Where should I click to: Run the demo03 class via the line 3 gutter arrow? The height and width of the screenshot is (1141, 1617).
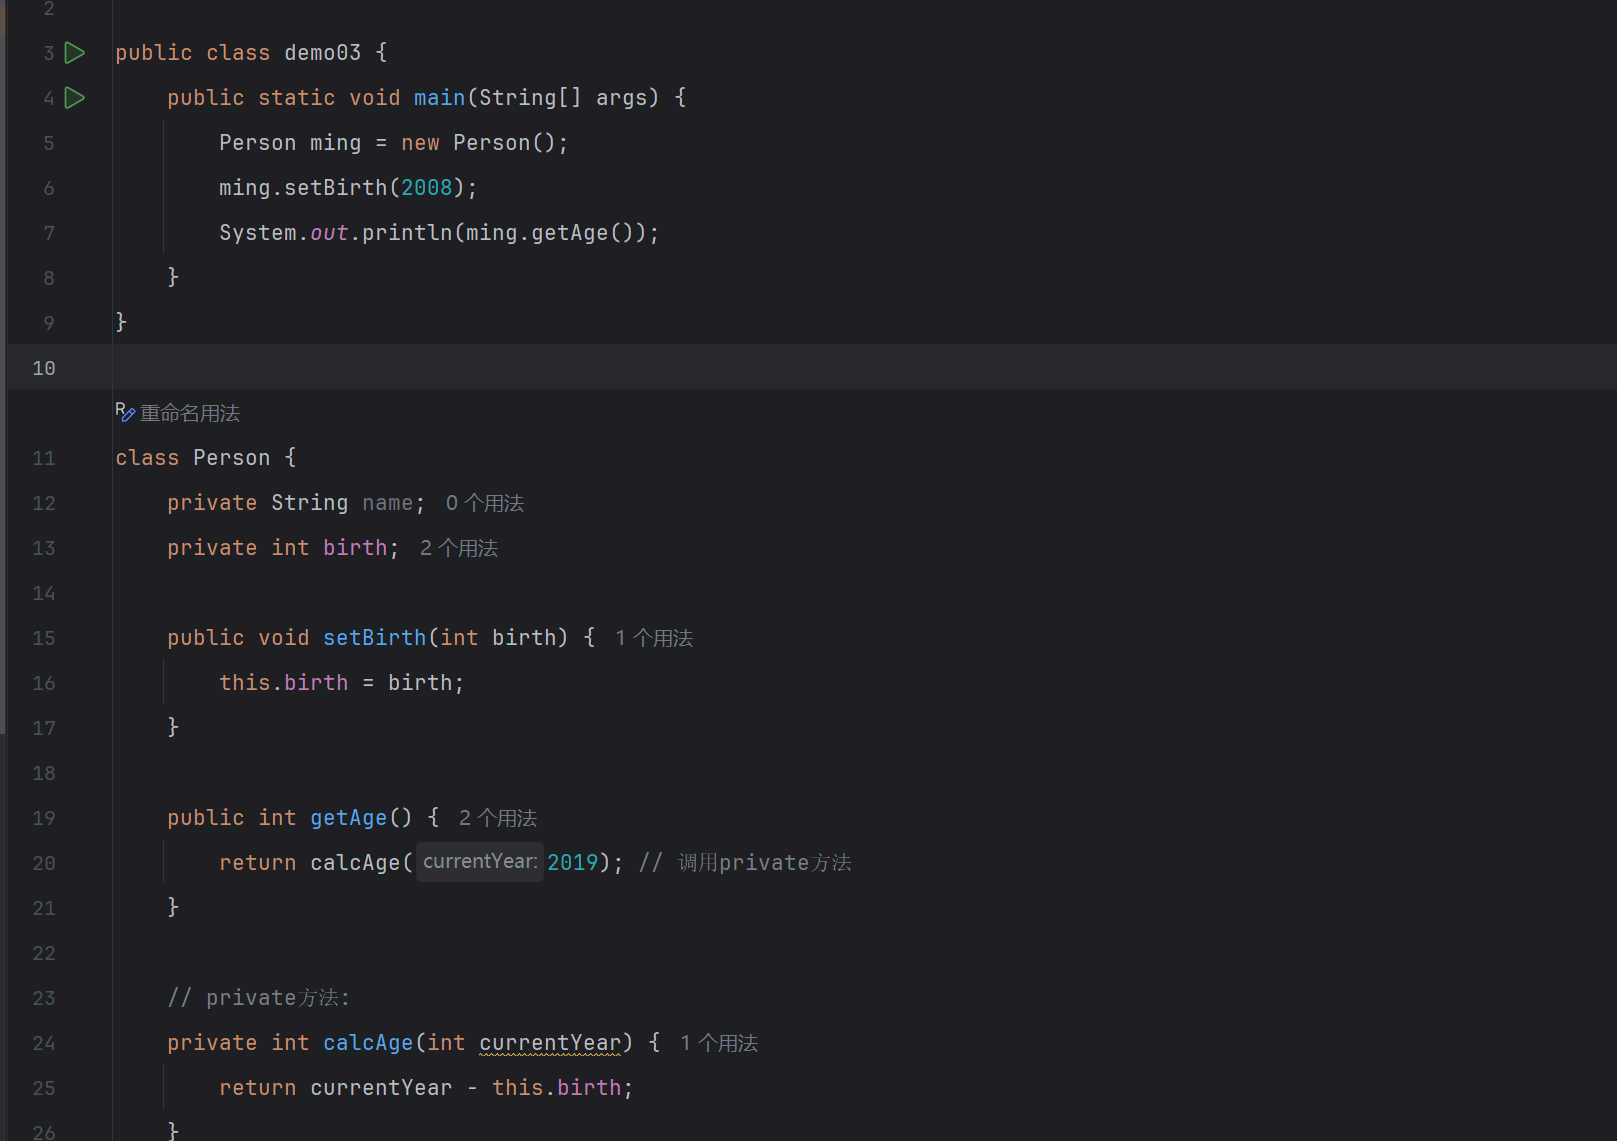tap(75, 53)
